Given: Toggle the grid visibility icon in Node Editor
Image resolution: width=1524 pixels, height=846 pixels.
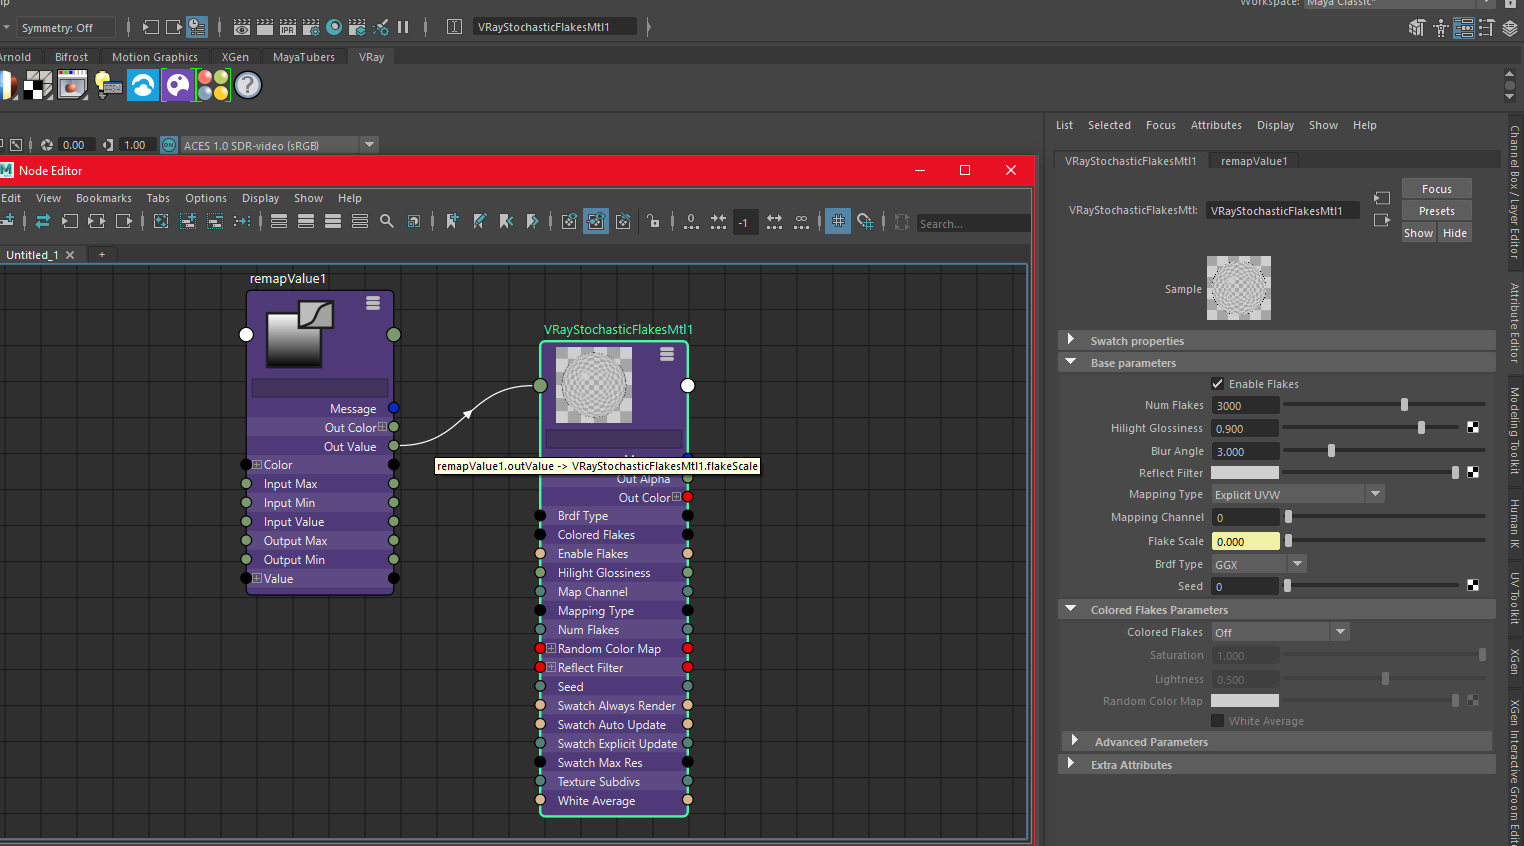Looking at the screenshot, I should (x=838, y=222).
